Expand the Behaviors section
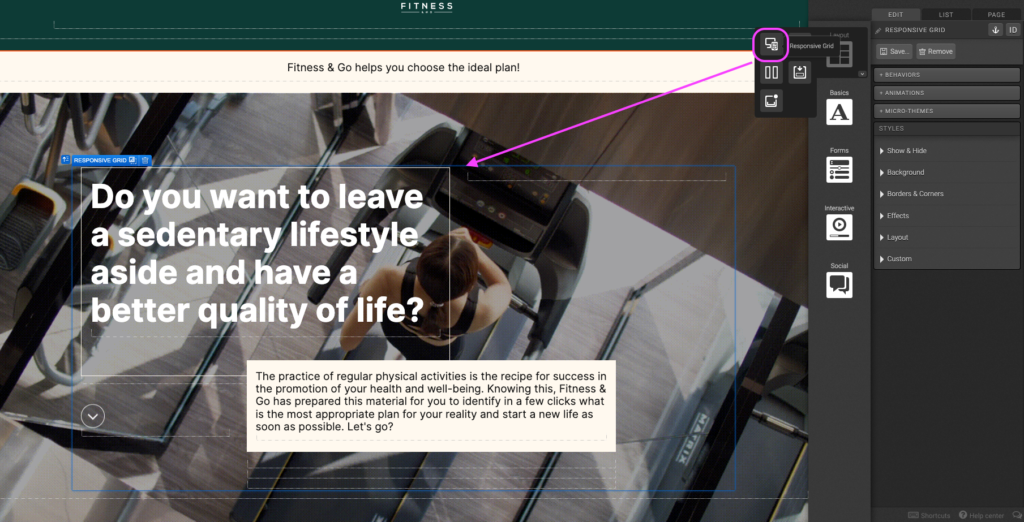 pyautogui.click(x=947, y=75)
